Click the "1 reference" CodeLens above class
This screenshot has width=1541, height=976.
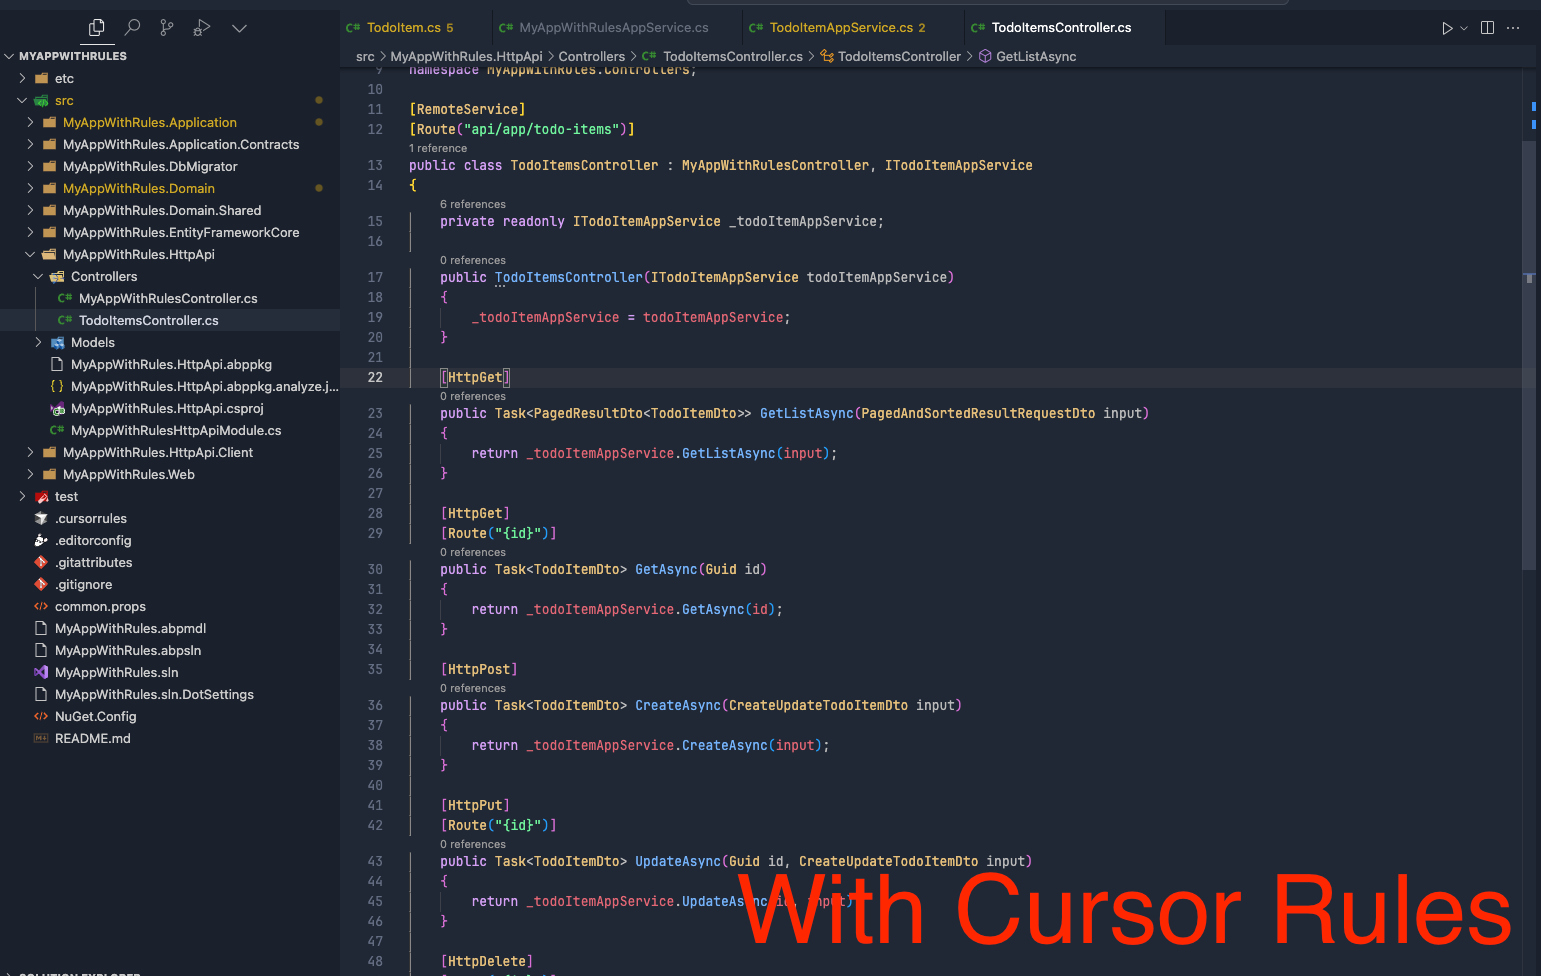(438, 148)
